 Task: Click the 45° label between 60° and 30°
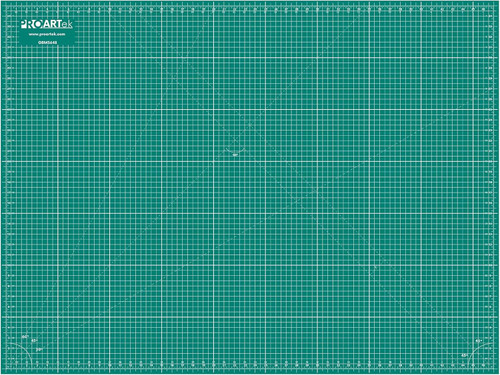34,341
